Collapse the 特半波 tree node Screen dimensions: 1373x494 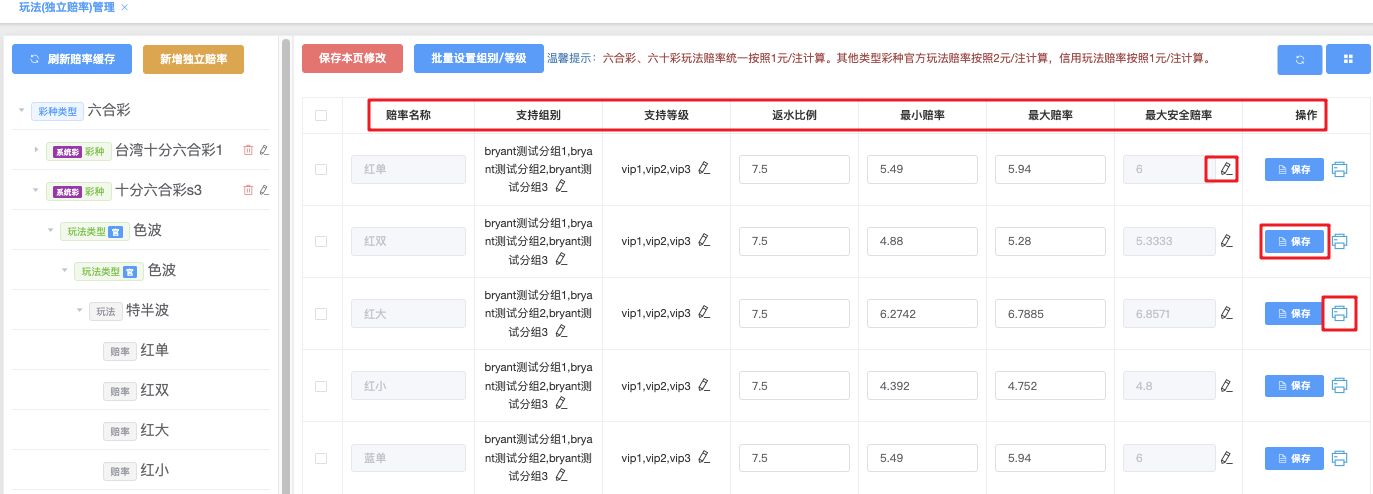80,310
